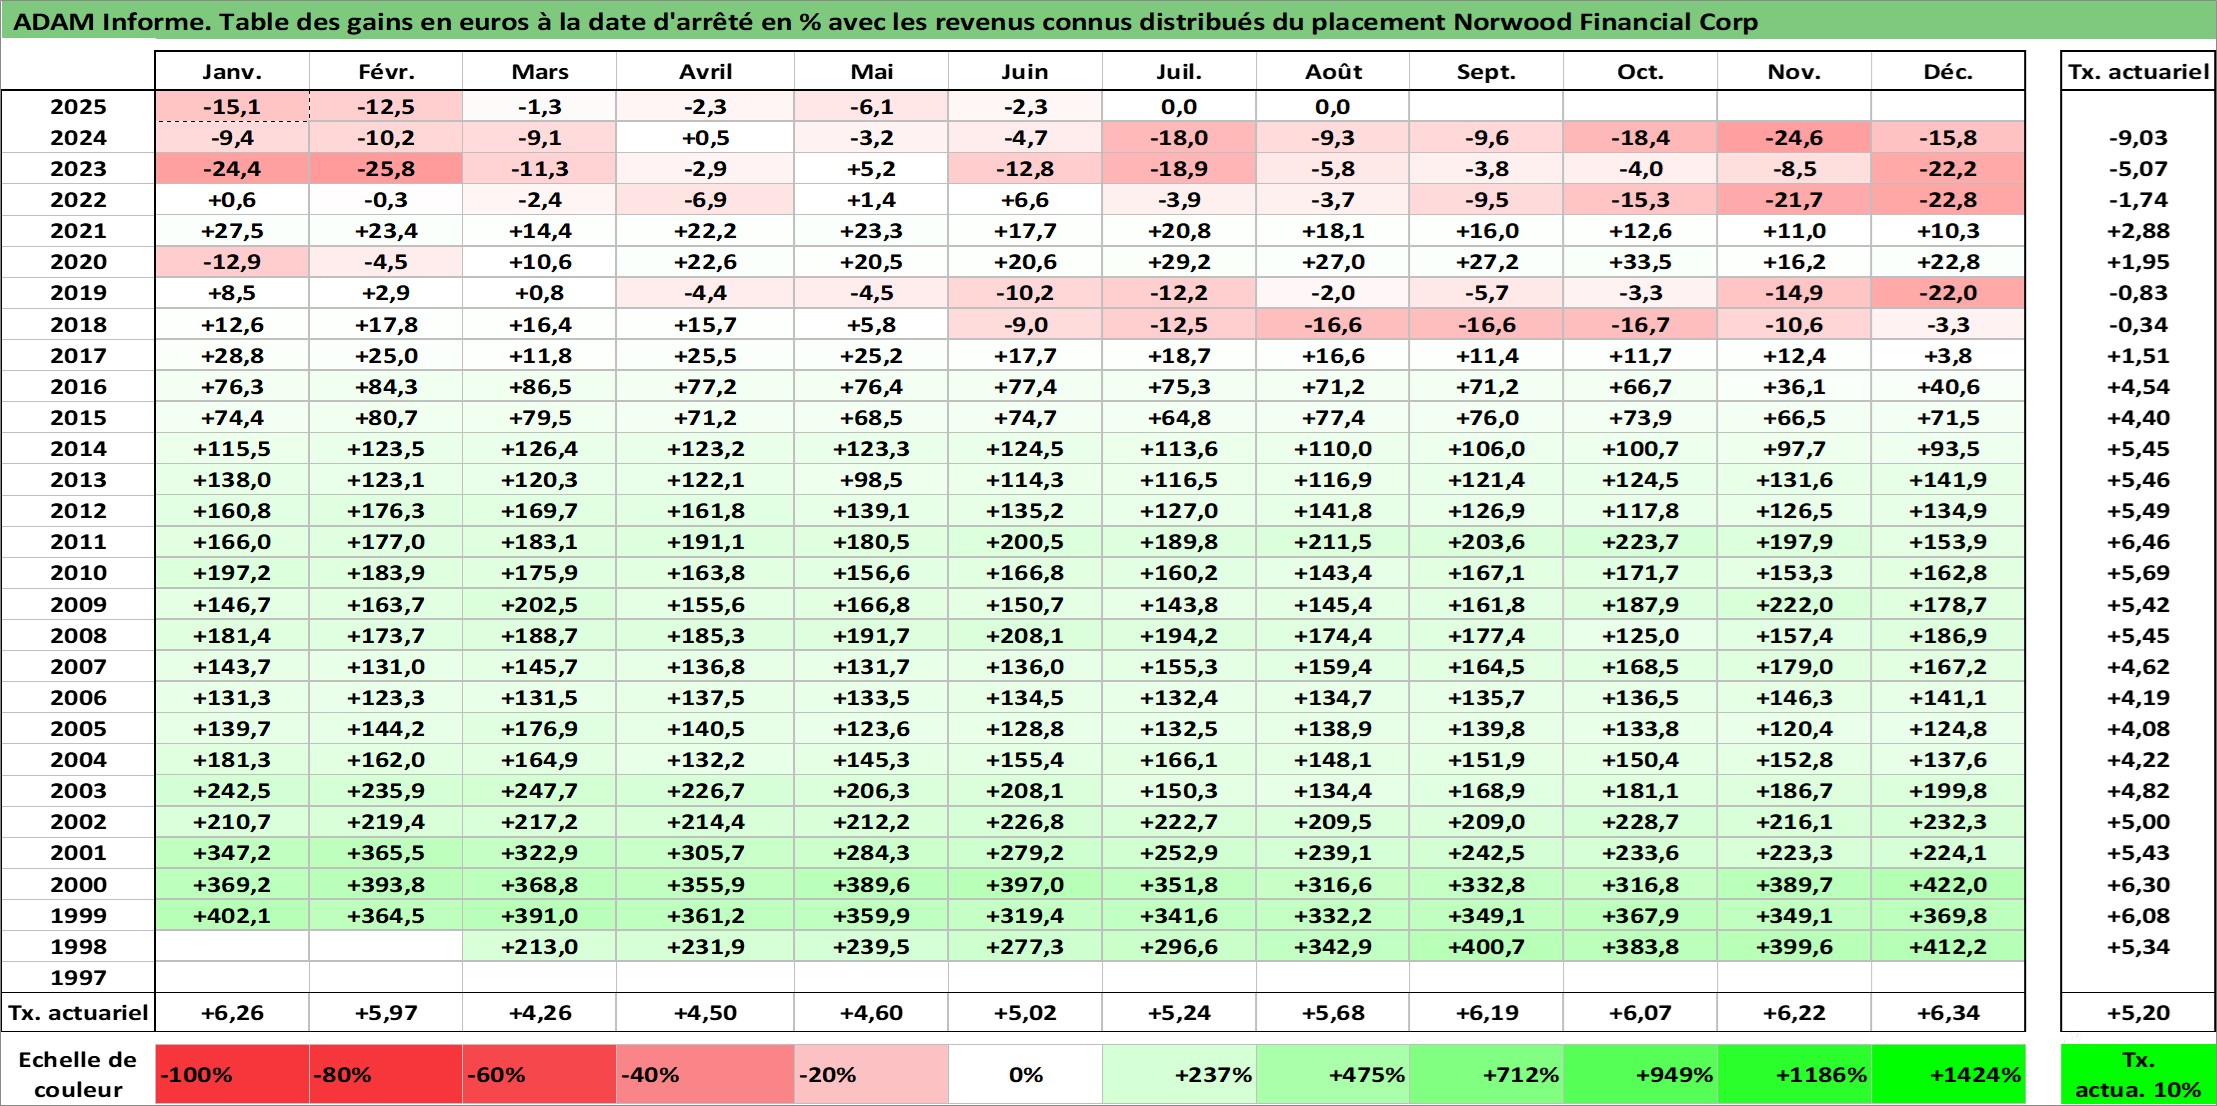The width and height of the screenshot is (2217, 1106).
Task: Click the ADAM Informe title banner
Action: tap(1108, 21)
